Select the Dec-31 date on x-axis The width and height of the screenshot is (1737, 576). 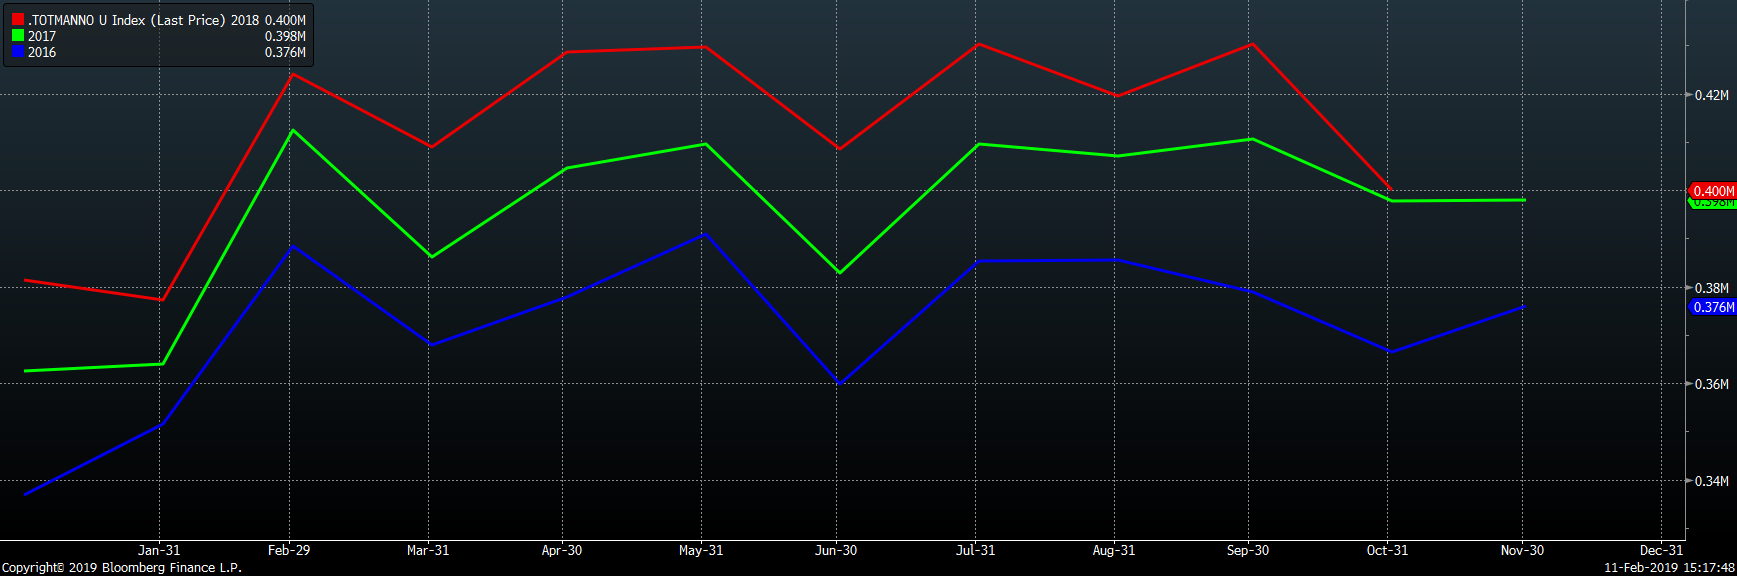(x=1661, y=550)
